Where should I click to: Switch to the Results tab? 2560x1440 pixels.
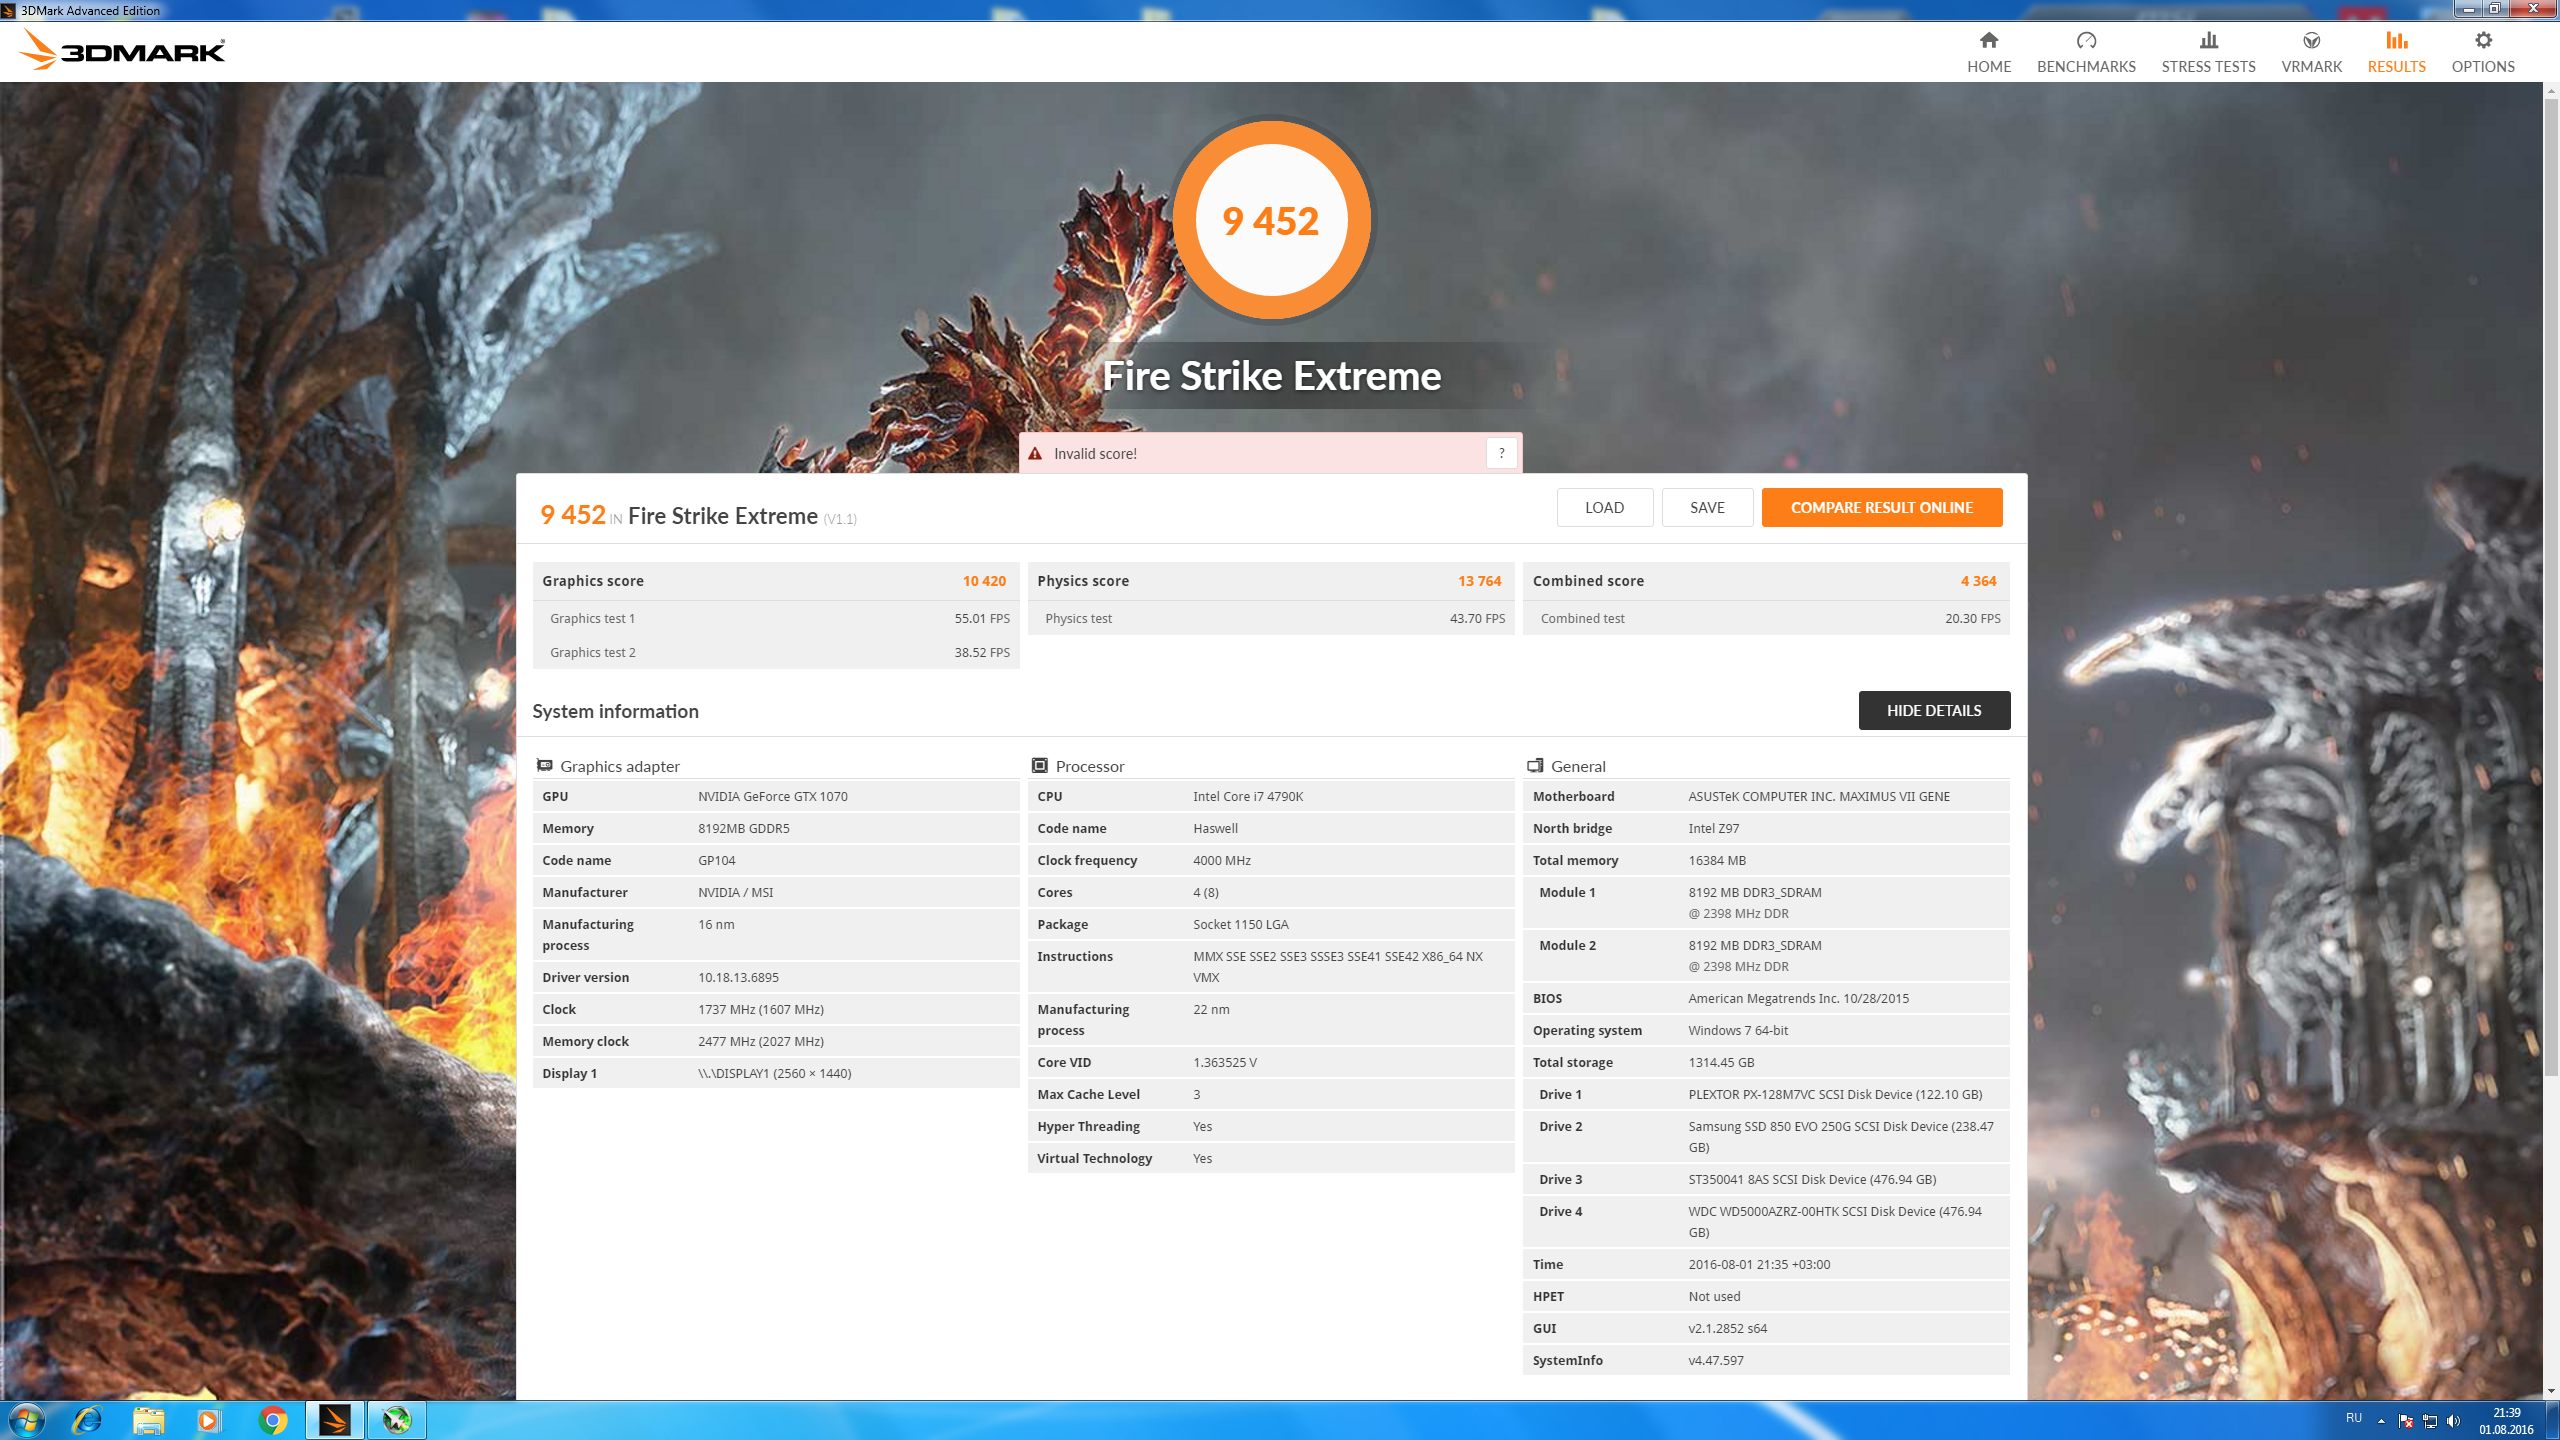point(2396,51)
